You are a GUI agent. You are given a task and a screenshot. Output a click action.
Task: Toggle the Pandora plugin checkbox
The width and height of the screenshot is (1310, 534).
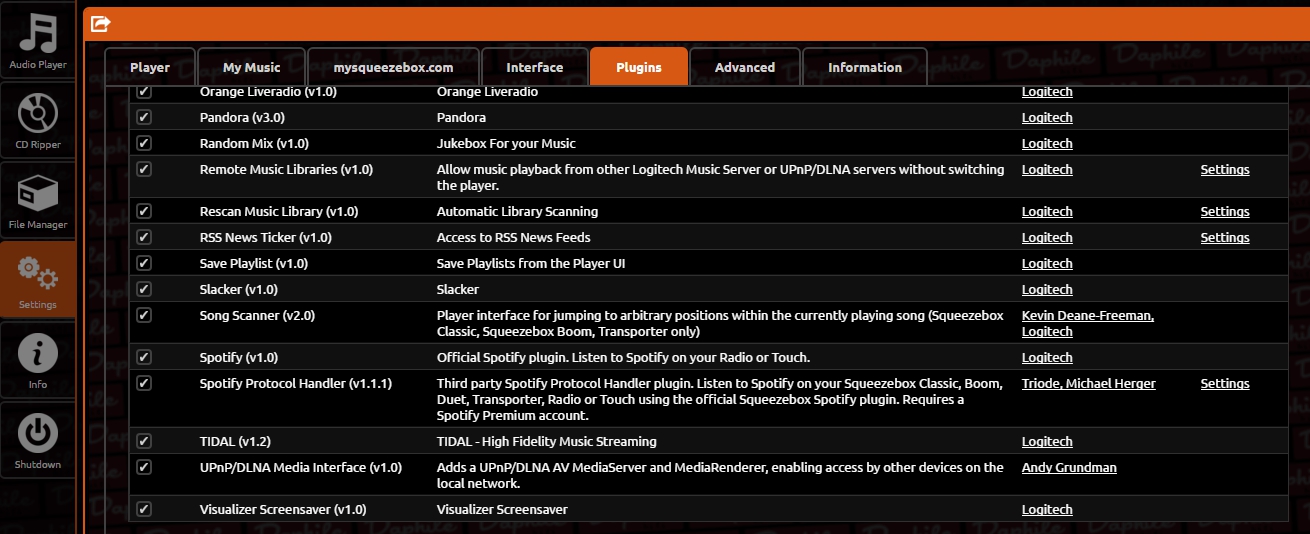click(x=144, y=117)
